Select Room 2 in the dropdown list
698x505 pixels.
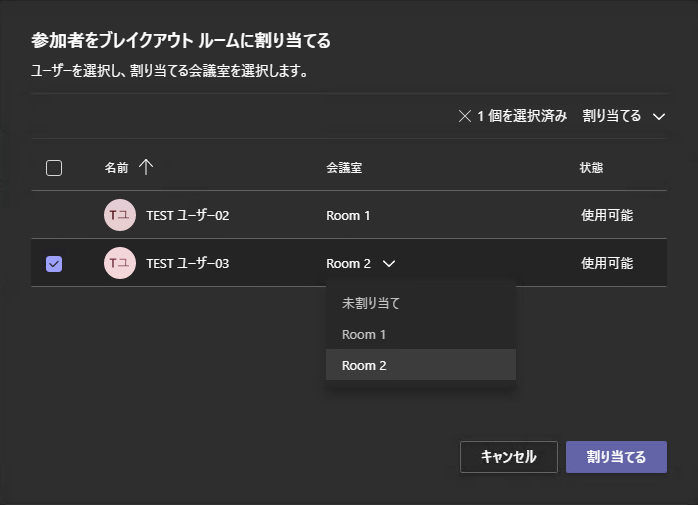tap(364, 365)
